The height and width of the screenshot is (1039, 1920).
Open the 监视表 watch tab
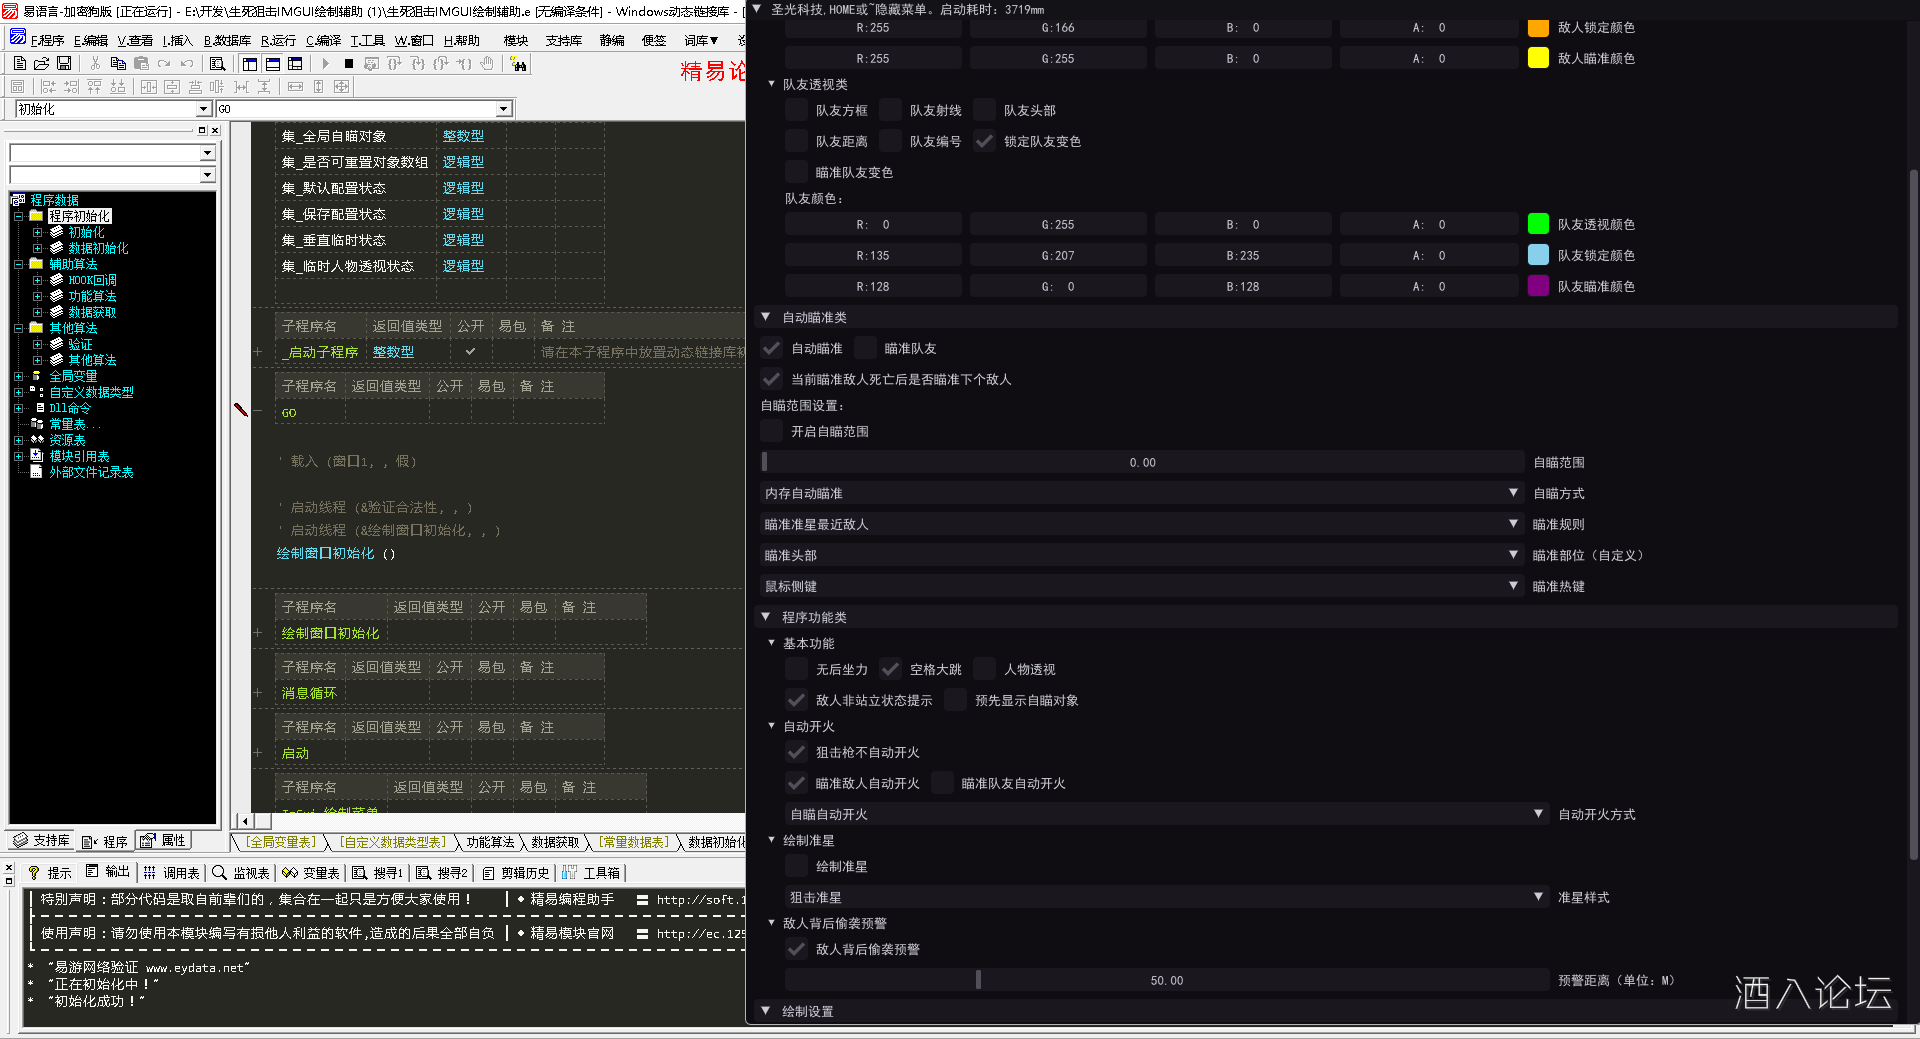241,873
